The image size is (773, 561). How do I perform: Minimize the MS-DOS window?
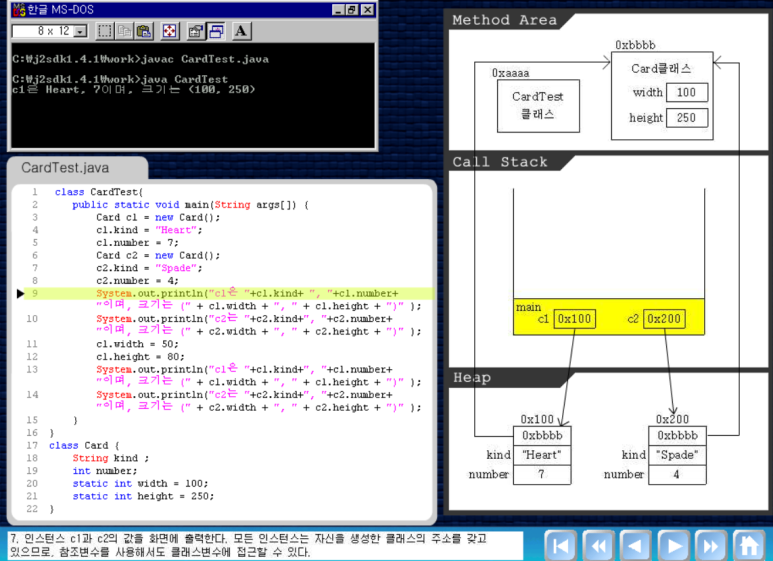[338, 10]
